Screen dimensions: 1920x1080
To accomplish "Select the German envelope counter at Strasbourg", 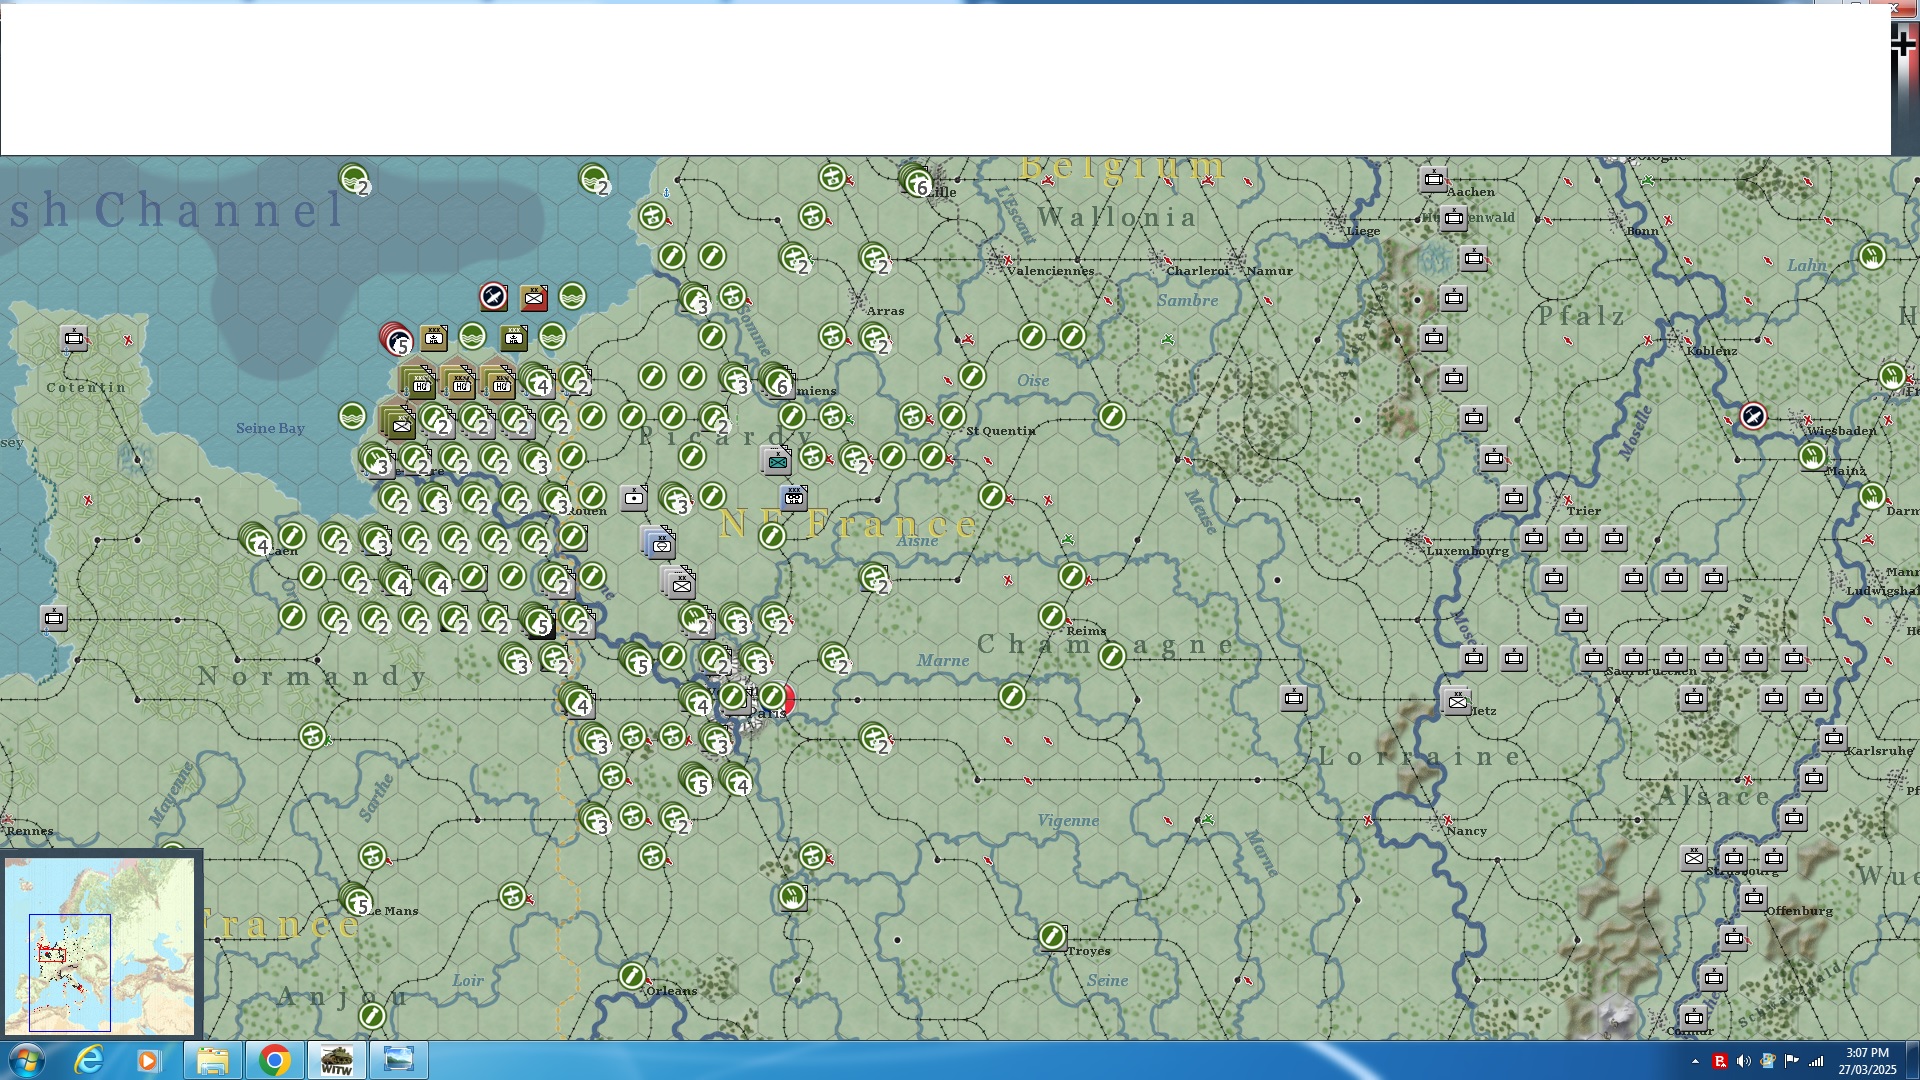I will tap(1693, 858).
